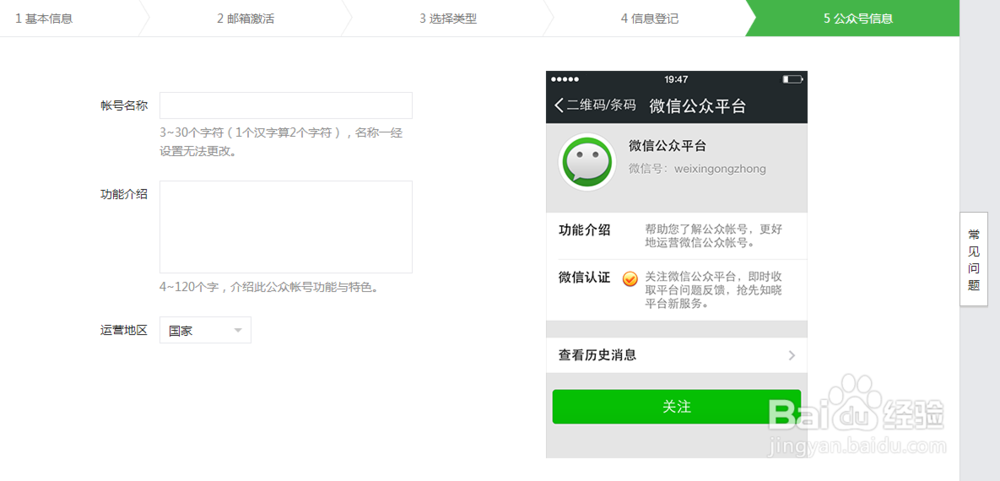Open the 国家 dropdown for 运营地区

(x=205, y=330)
